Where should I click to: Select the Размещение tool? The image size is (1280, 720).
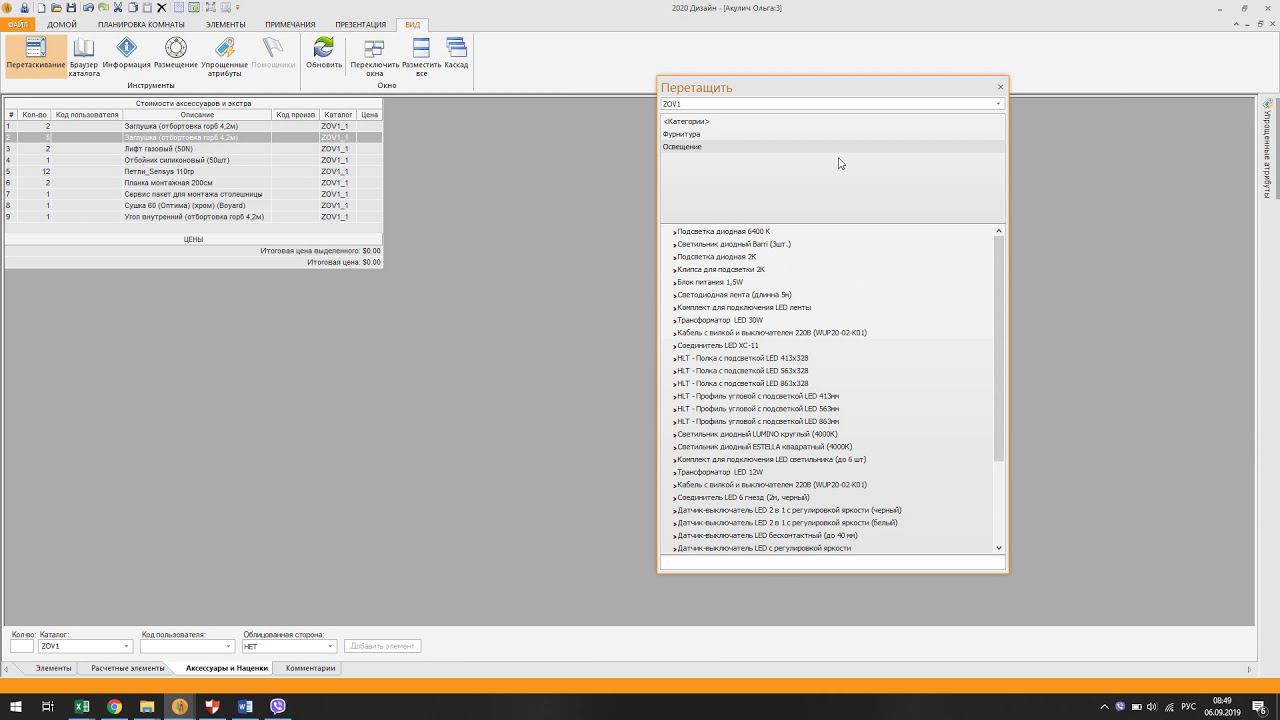(175, 56)
